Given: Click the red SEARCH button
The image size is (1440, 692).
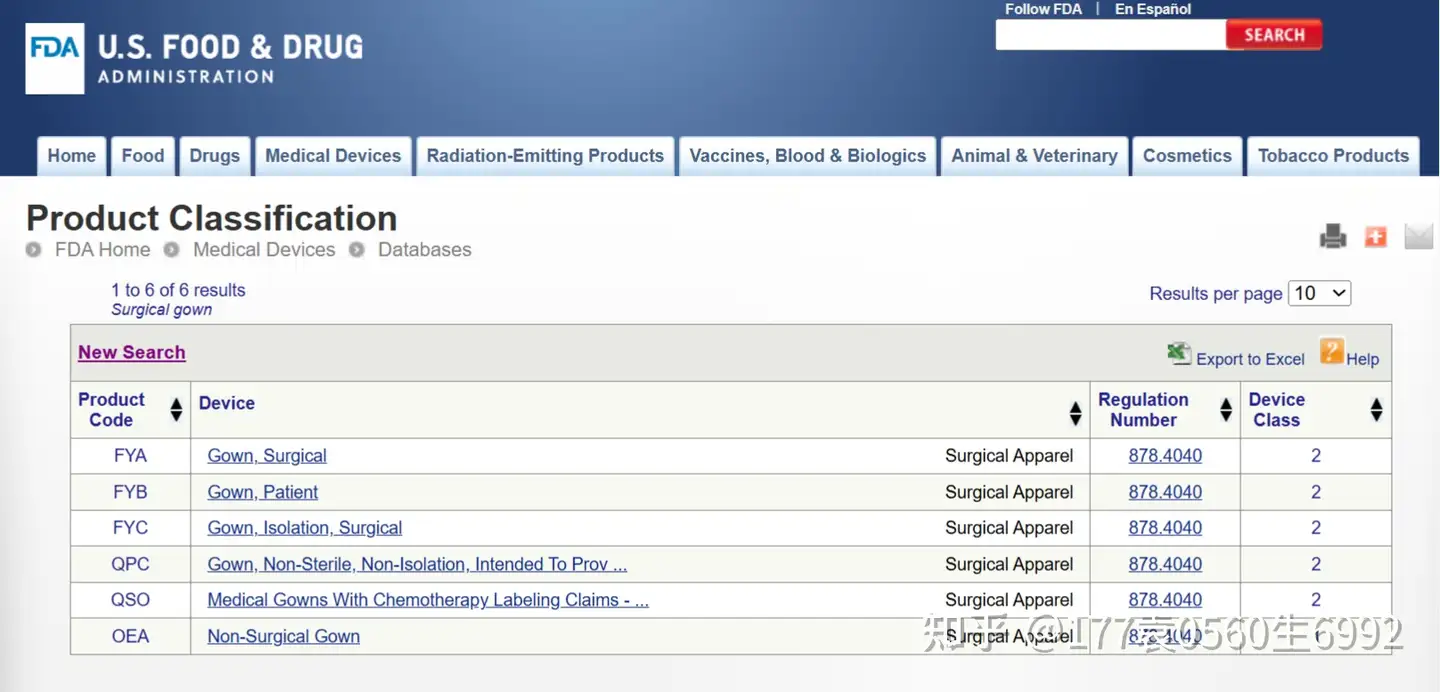Looking at the screenshot, I should point(1274,35).
